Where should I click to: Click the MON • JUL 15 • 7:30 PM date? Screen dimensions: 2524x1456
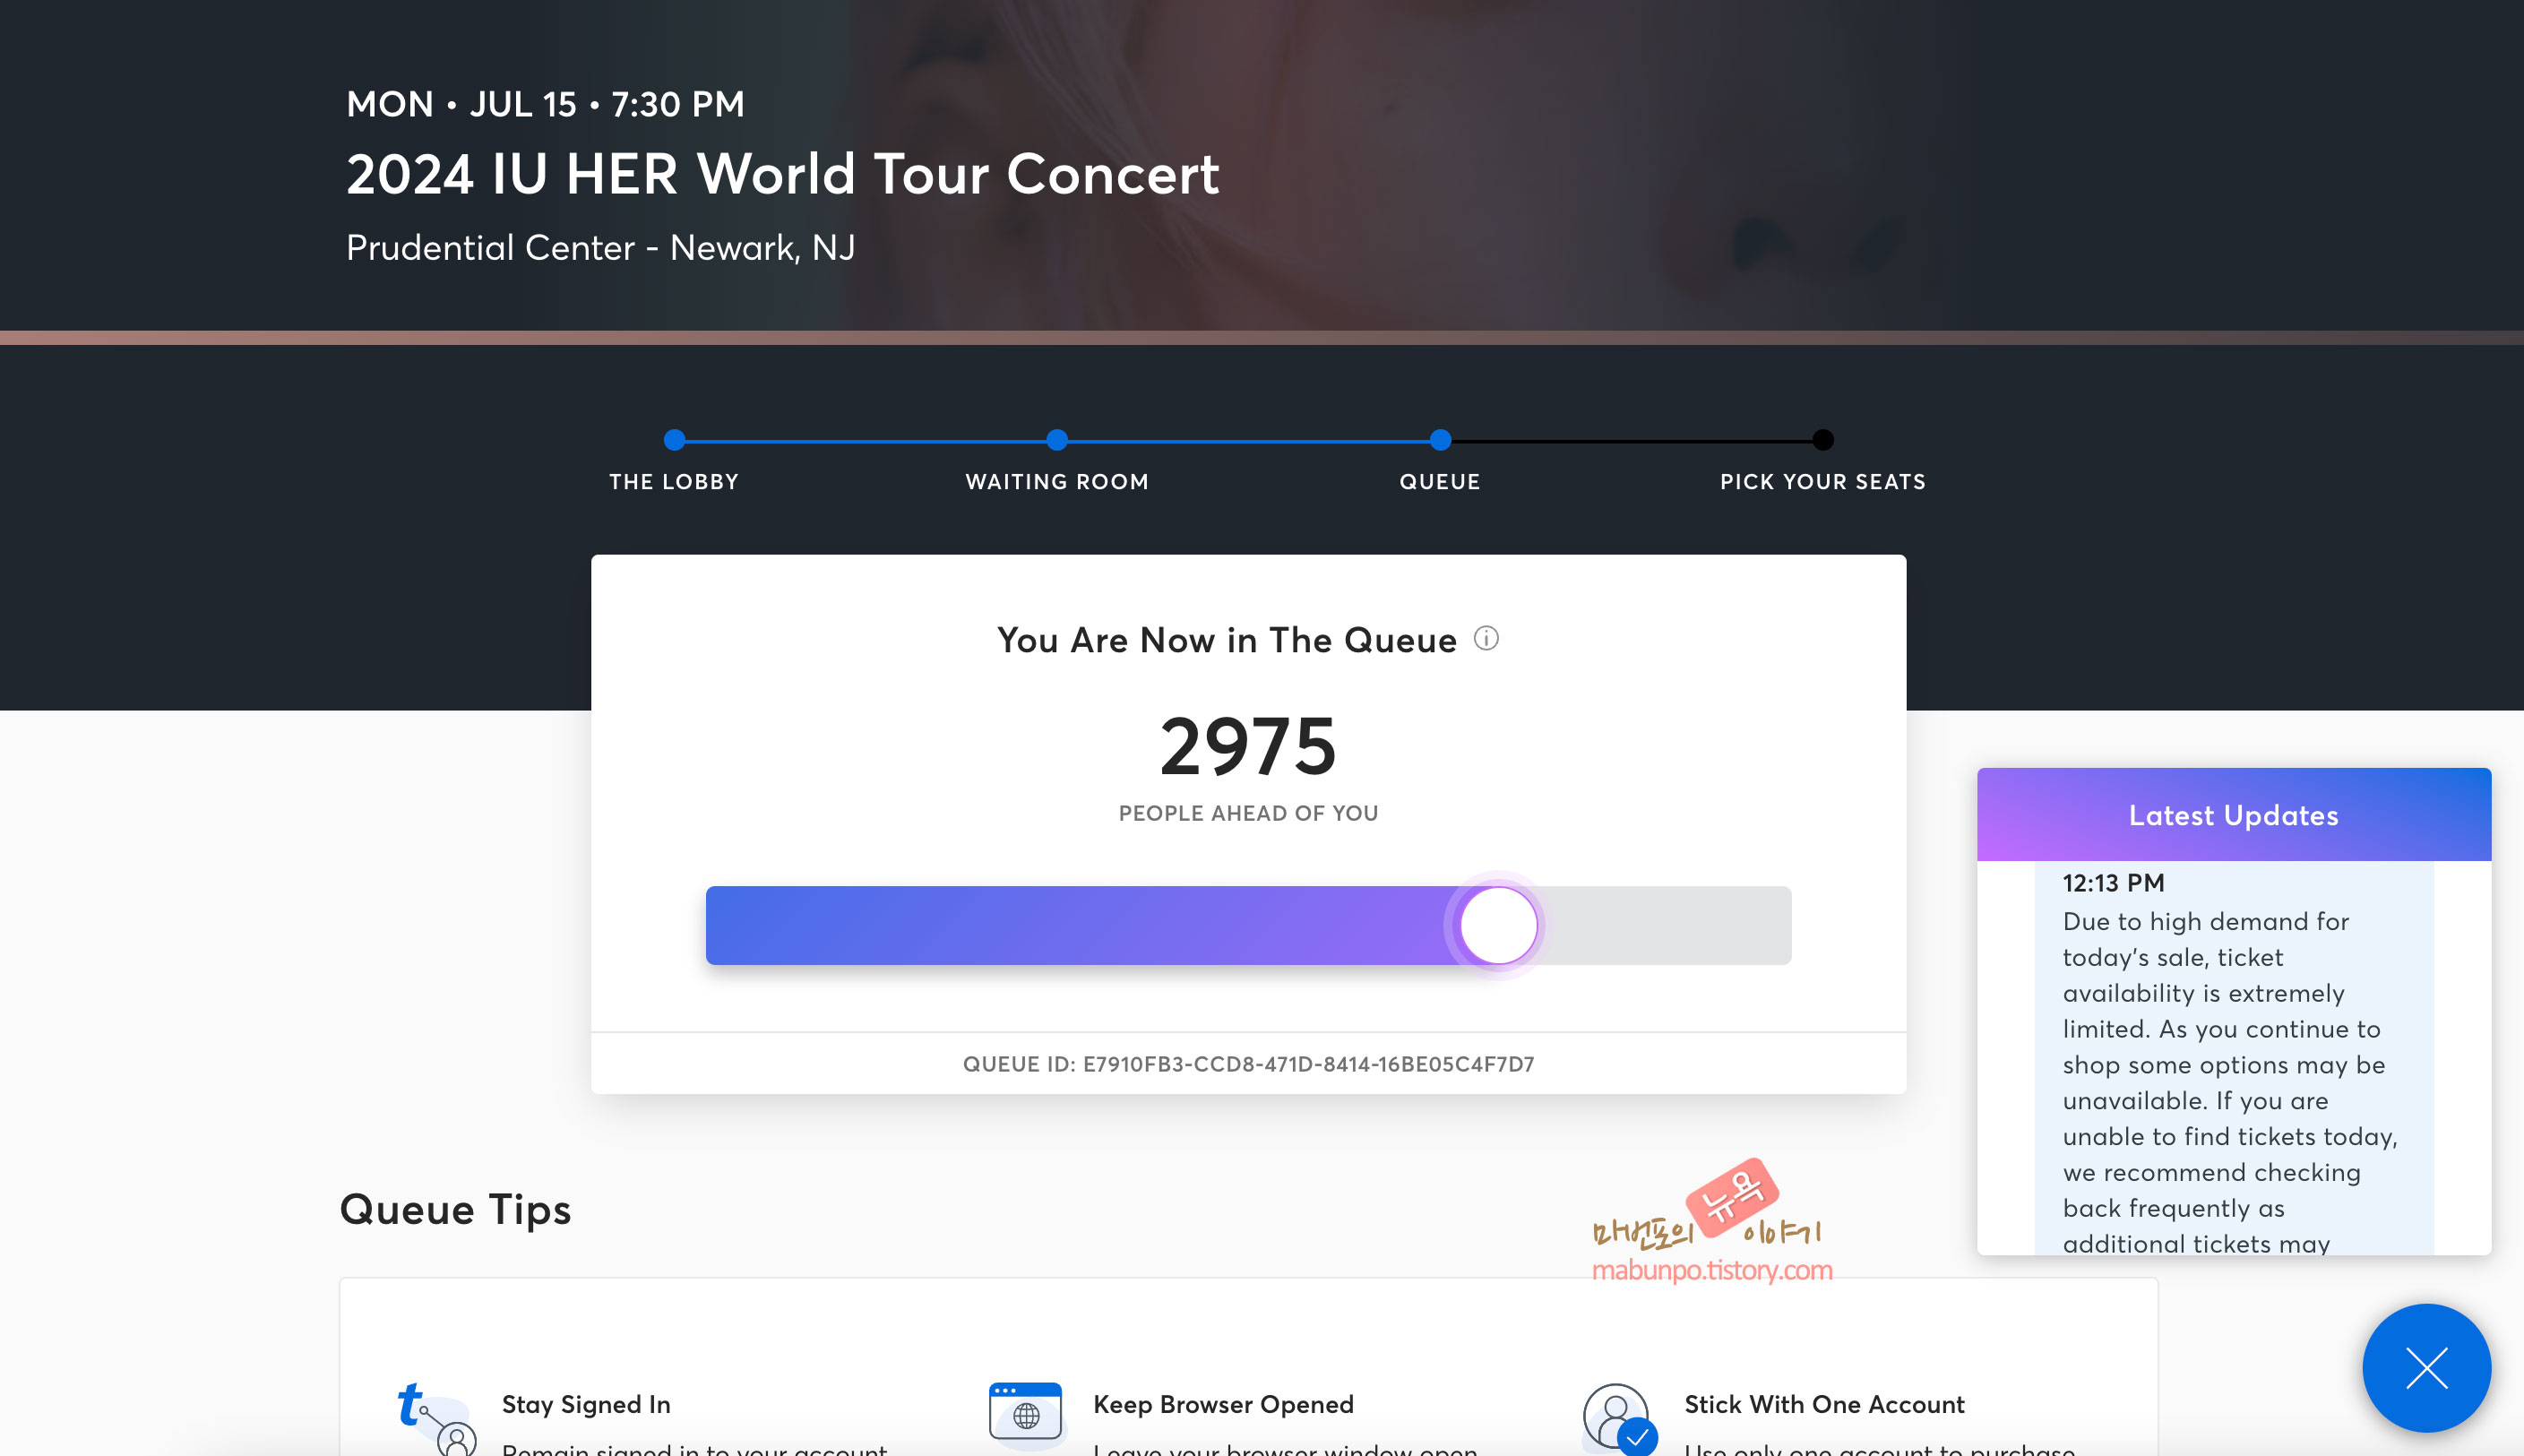point(545,104)
